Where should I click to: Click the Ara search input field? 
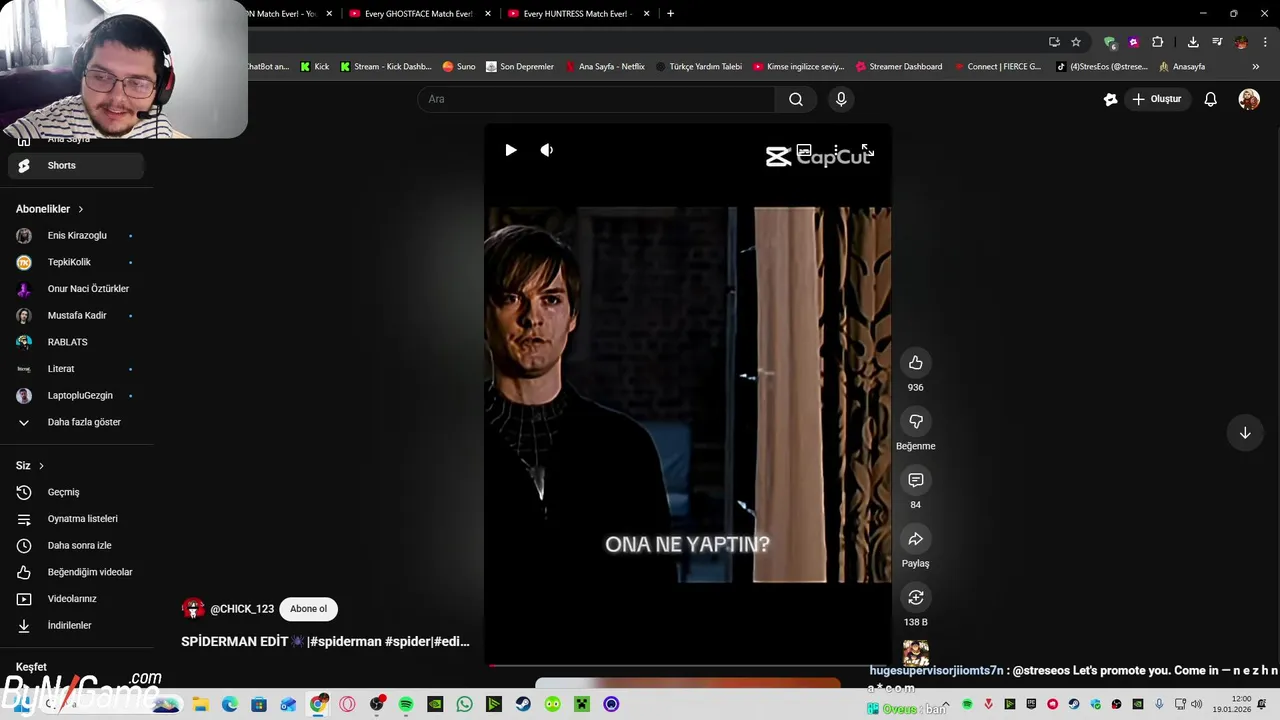(x=596, y=99)
